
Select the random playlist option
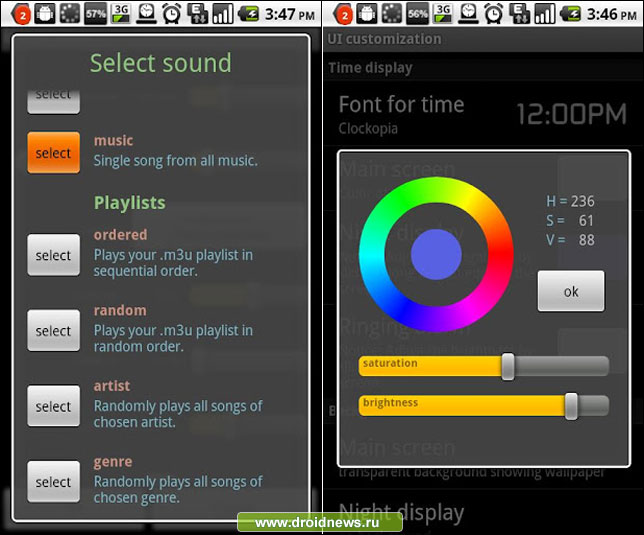pos(53,330)
